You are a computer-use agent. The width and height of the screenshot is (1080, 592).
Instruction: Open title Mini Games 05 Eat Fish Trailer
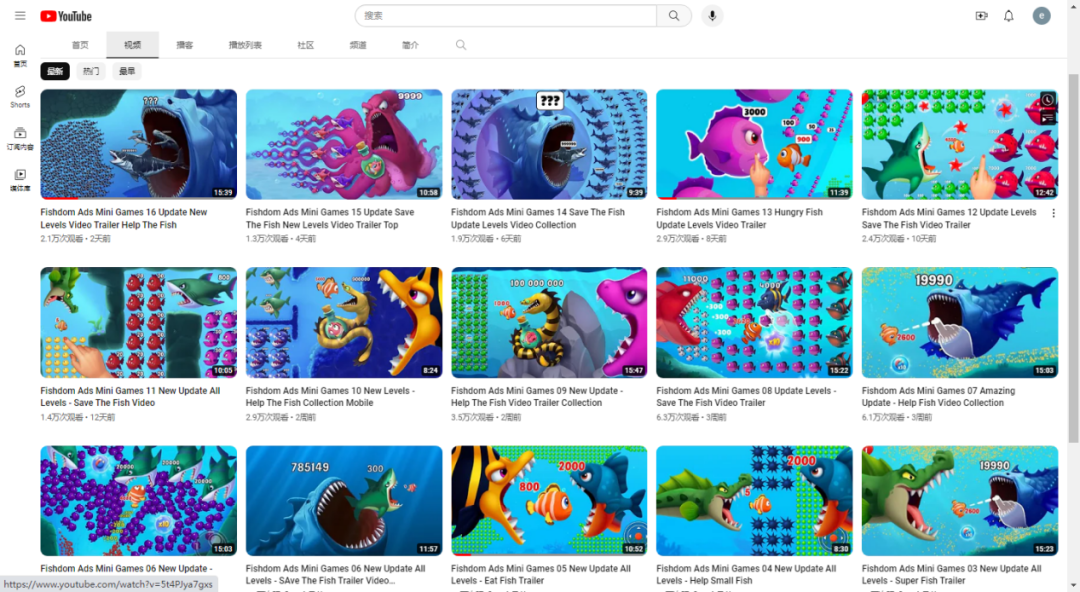[x=541, y=575]
